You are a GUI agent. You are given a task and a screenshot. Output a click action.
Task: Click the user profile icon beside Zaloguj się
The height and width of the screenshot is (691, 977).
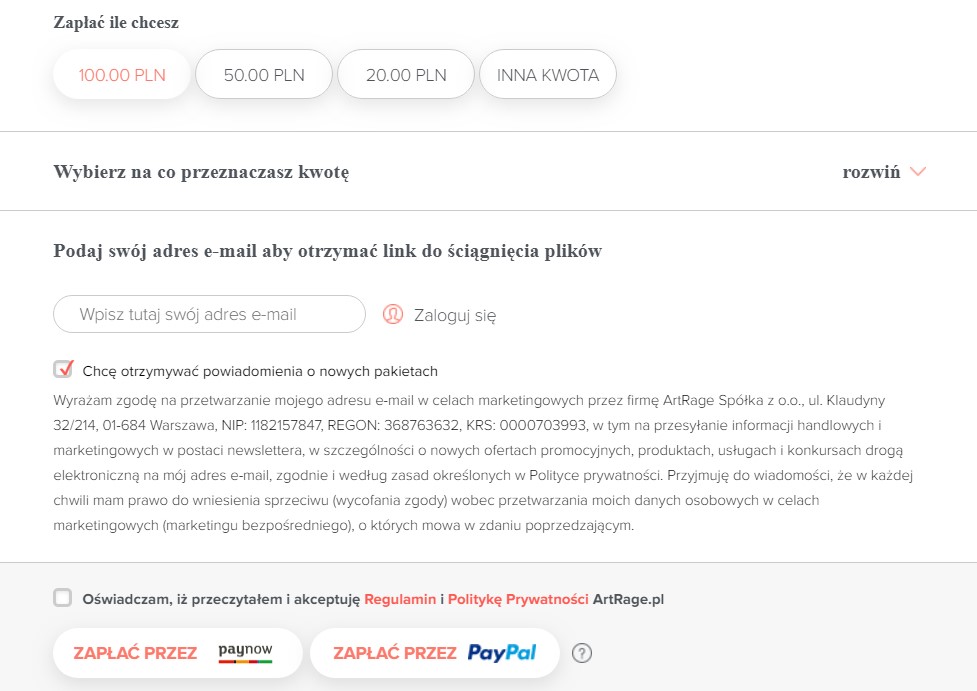393,314
